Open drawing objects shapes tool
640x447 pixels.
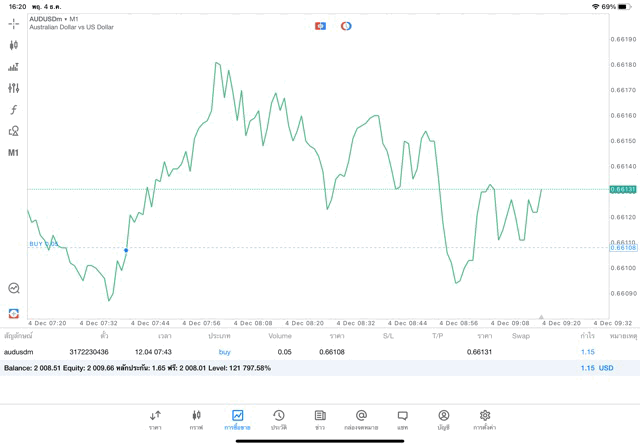coord(14,131)
